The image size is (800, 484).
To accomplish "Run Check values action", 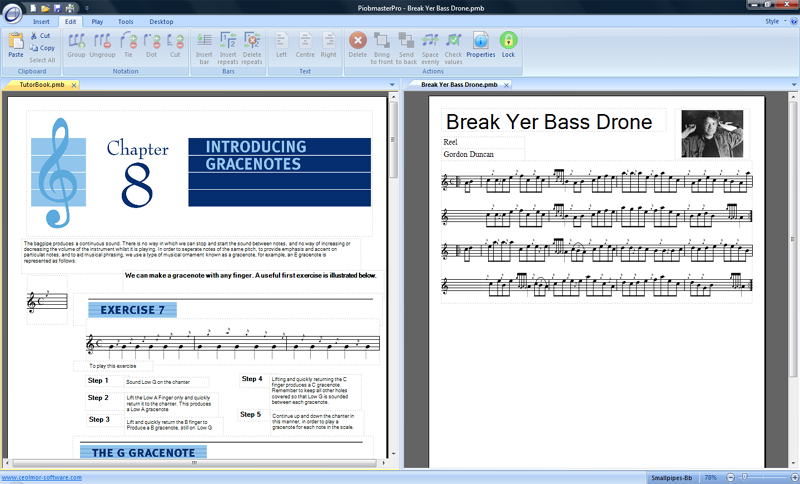I will (x=453, y=44).
